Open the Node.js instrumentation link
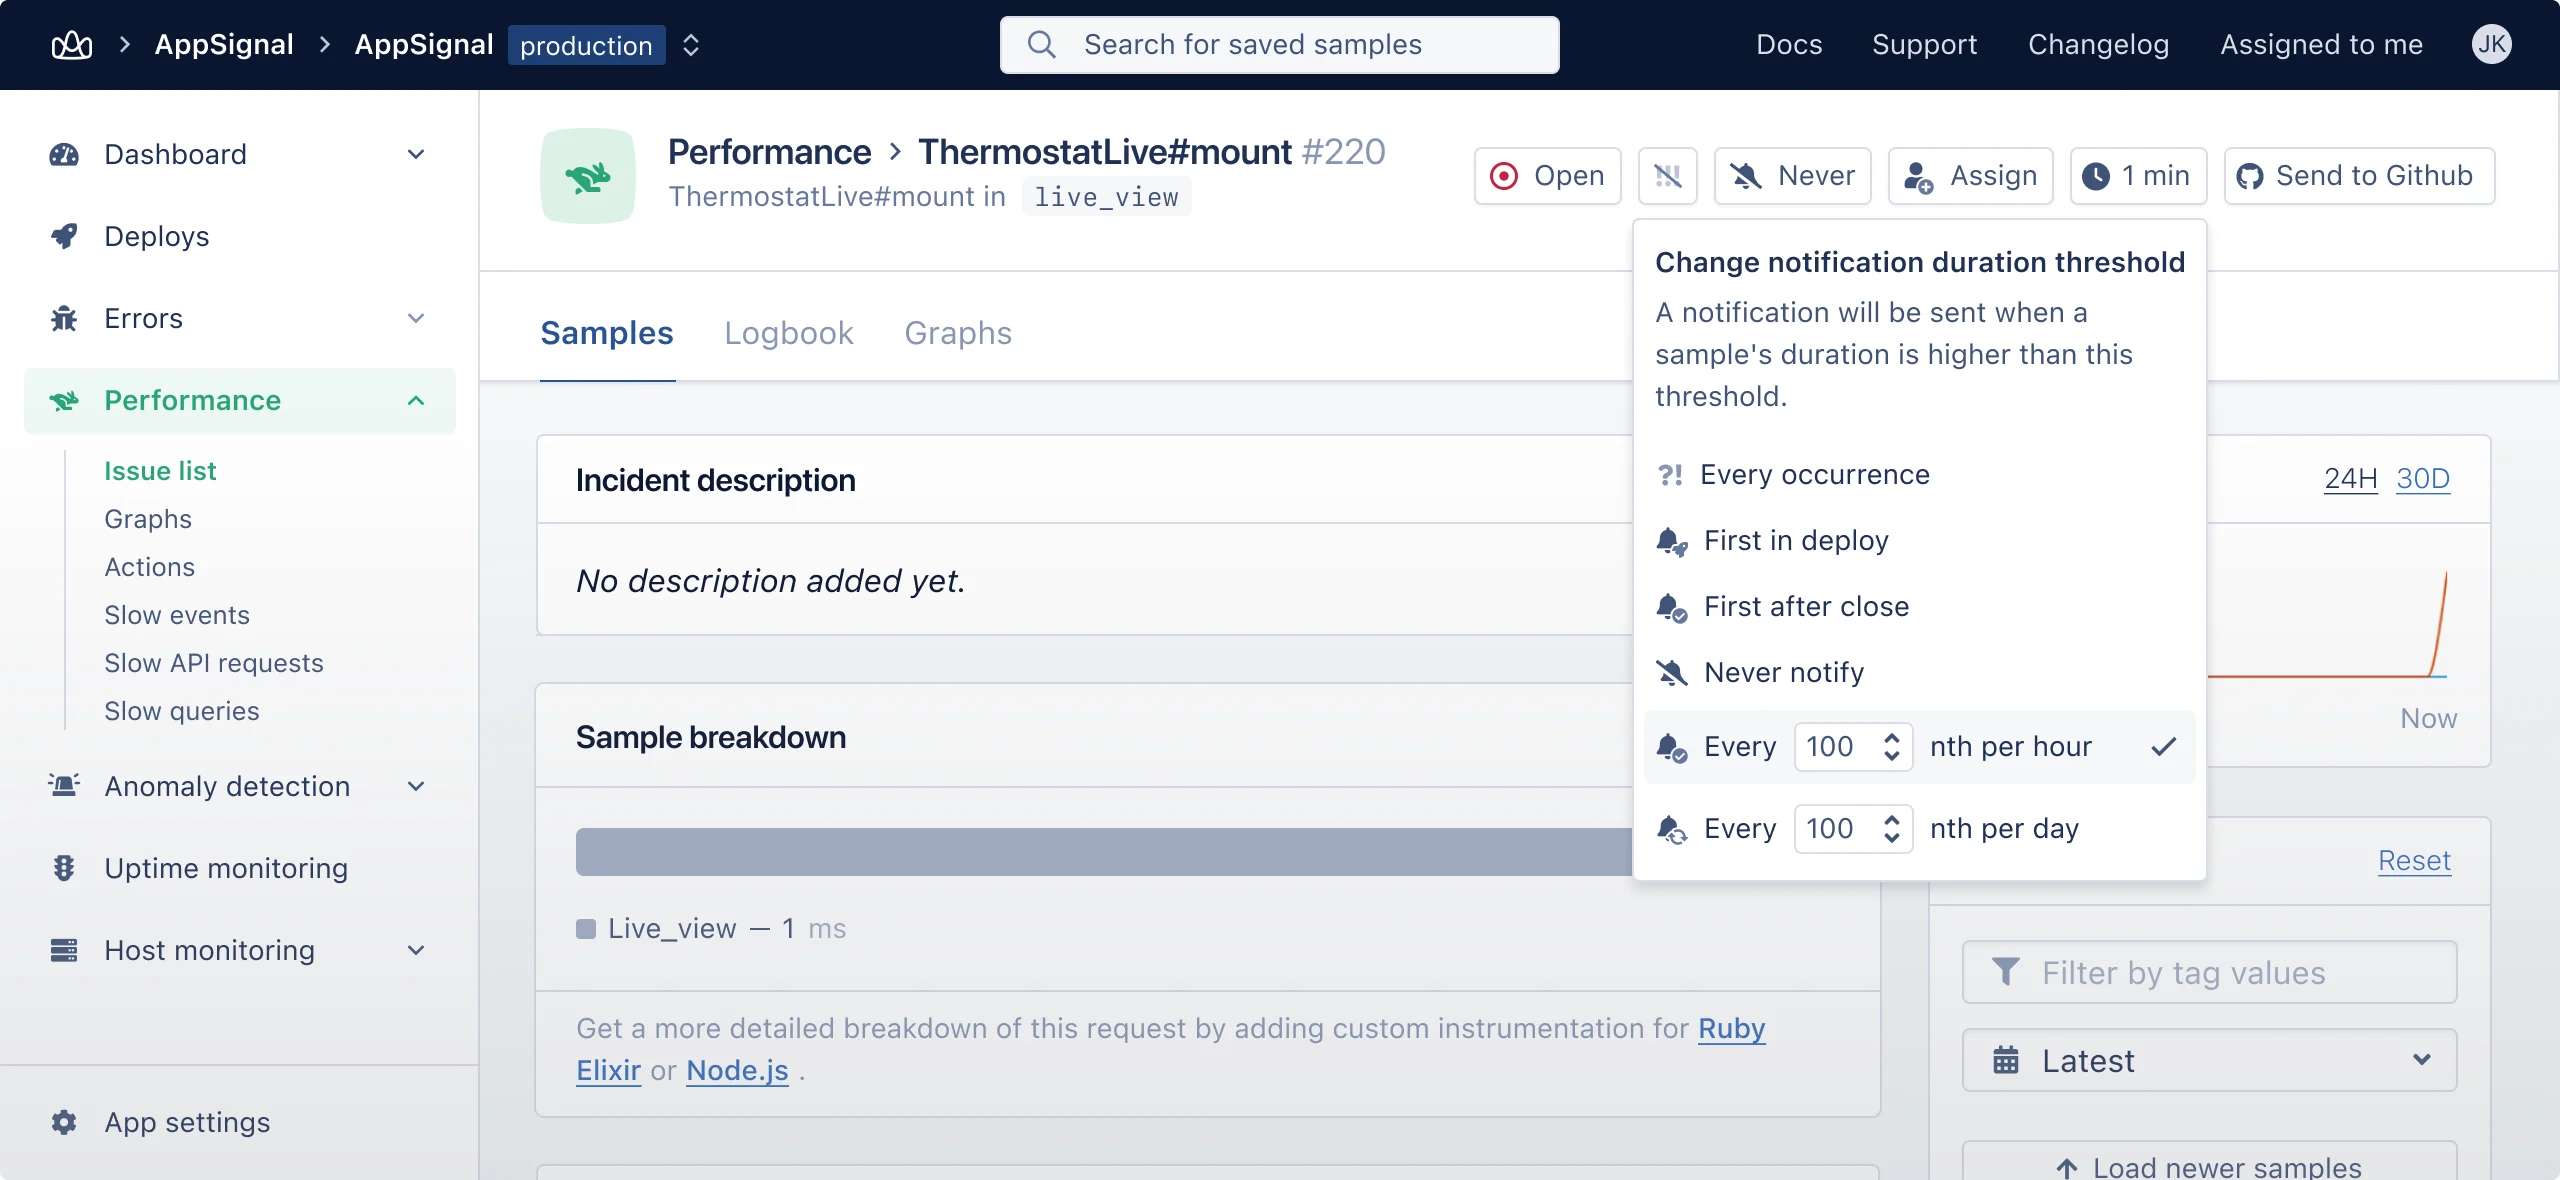 pyautogui.click(x=737, y=1070)
